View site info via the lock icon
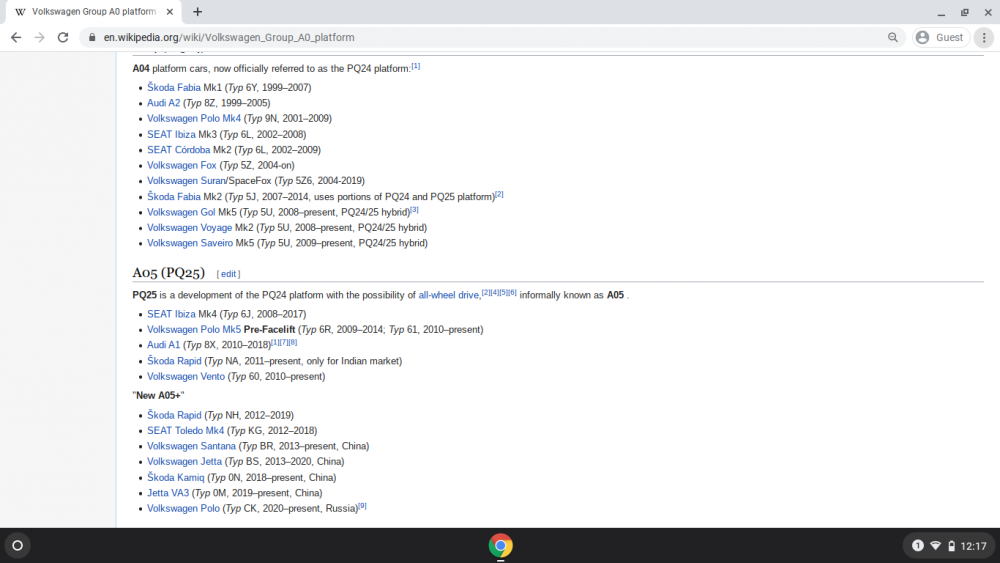 92,38
